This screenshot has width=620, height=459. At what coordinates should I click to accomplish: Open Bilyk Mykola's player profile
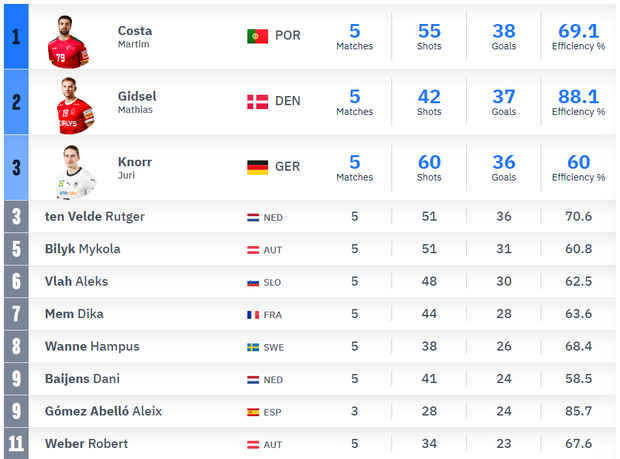[83, 249]
